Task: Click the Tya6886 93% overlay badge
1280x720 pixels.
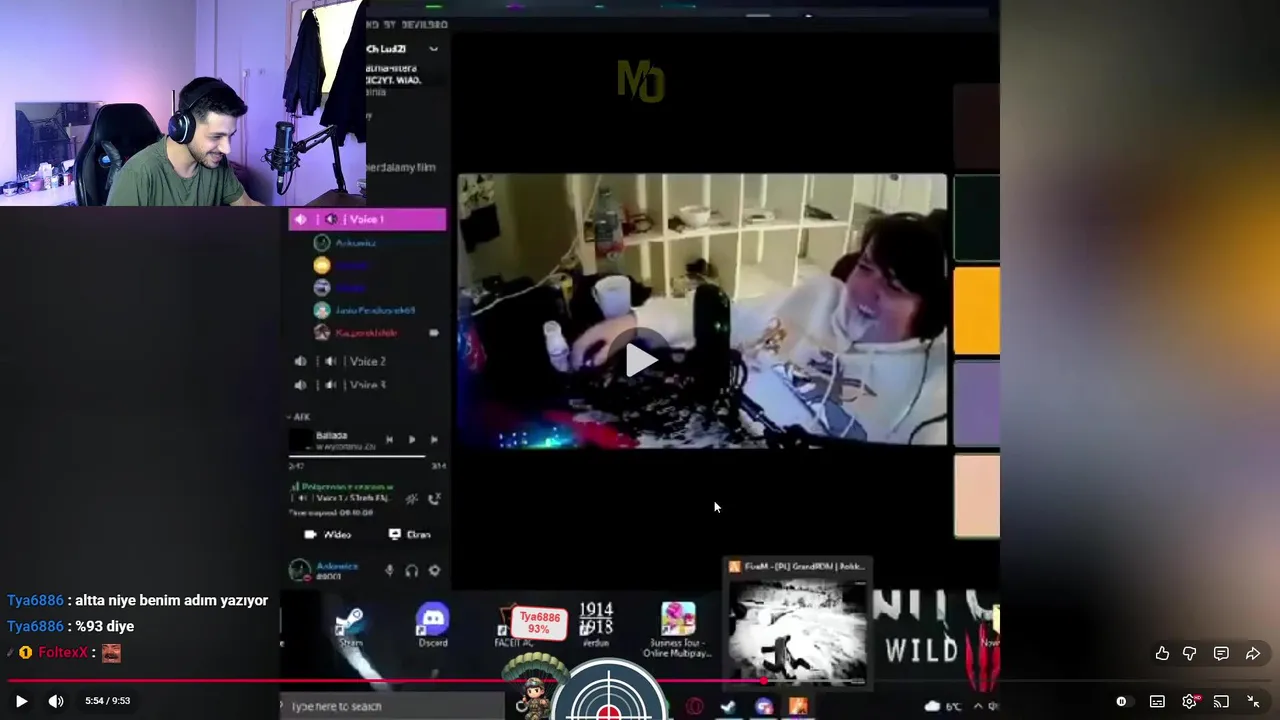Action: click(539, 623)
